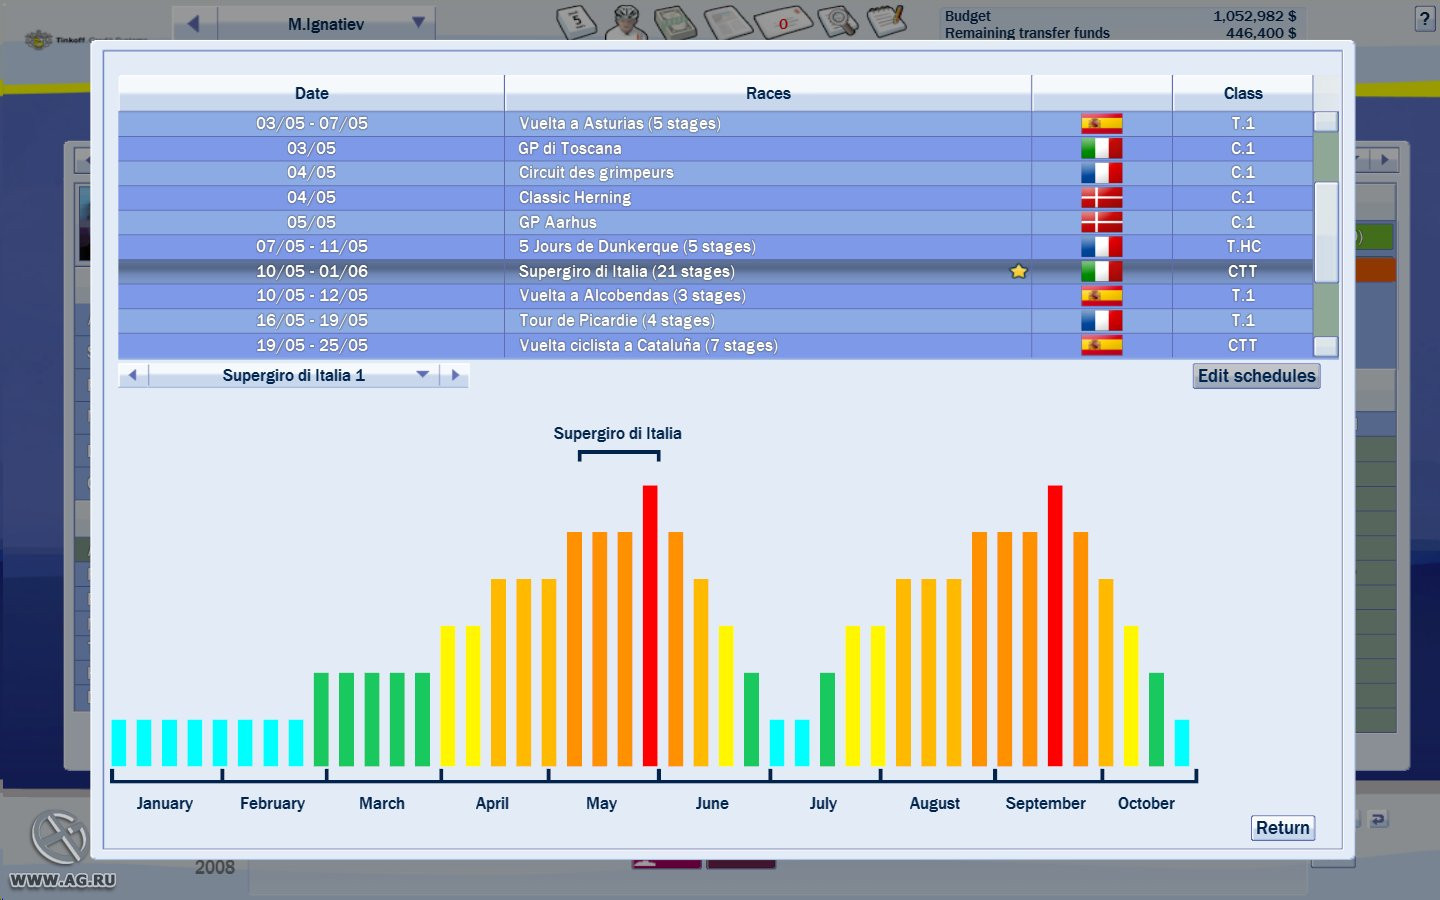Click Danish flag on Classic Herning row

click(1101, 197)
